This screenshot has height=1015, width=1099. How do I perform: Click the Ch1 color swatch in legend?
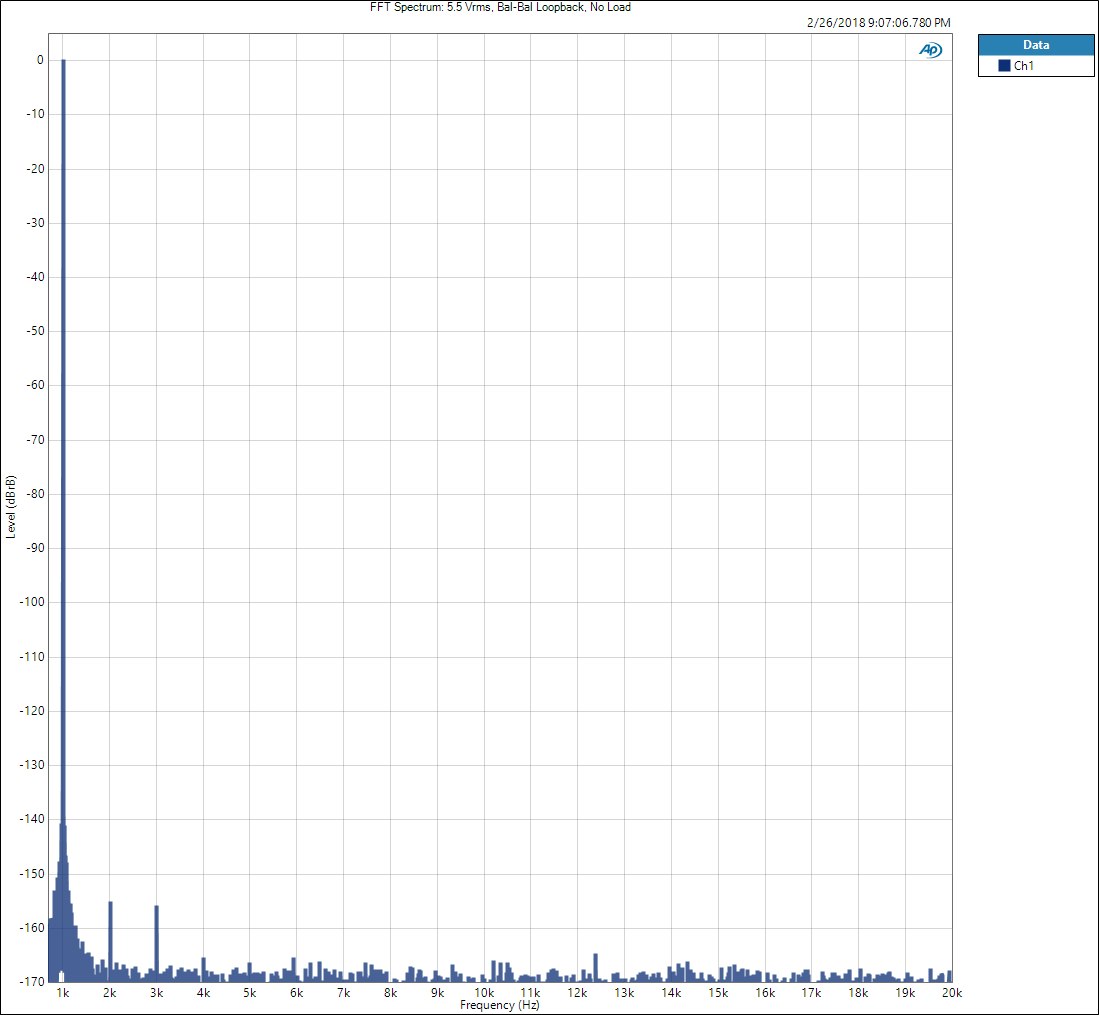pyautogui.click(x=1004, y=66)
